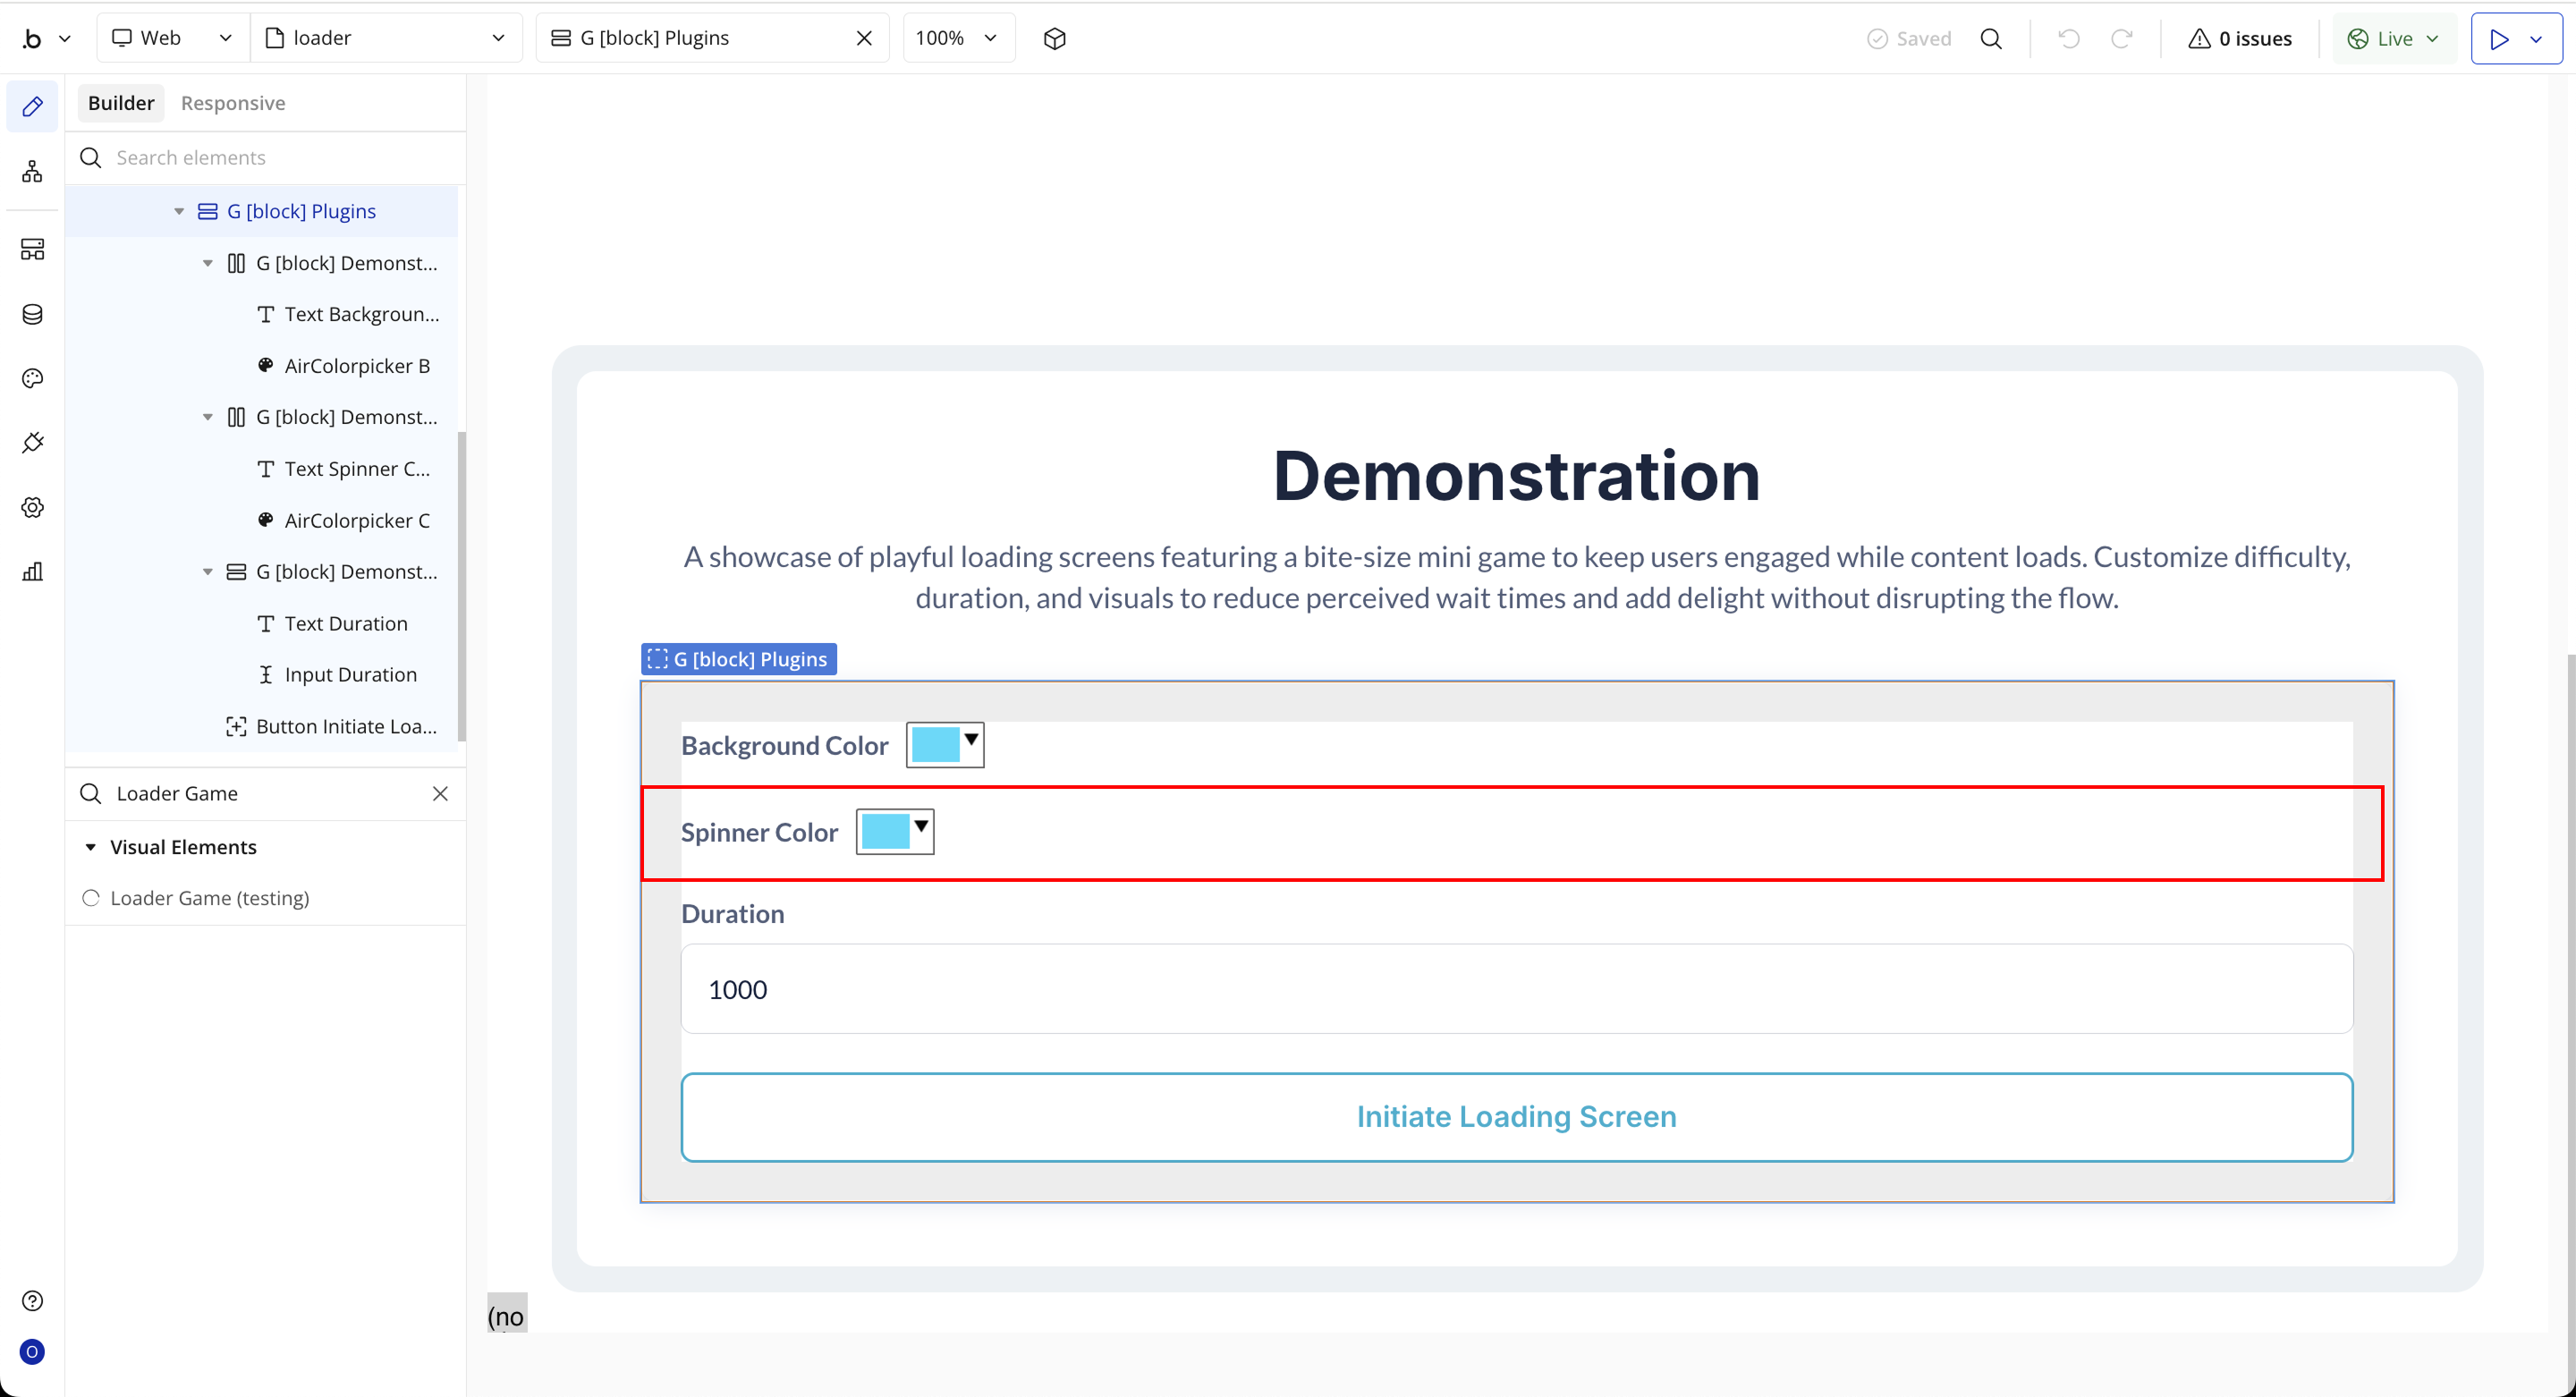This screenshot has width=2576, height=1397.
Task: Open the Workflow tab icon
Action: 32,171
